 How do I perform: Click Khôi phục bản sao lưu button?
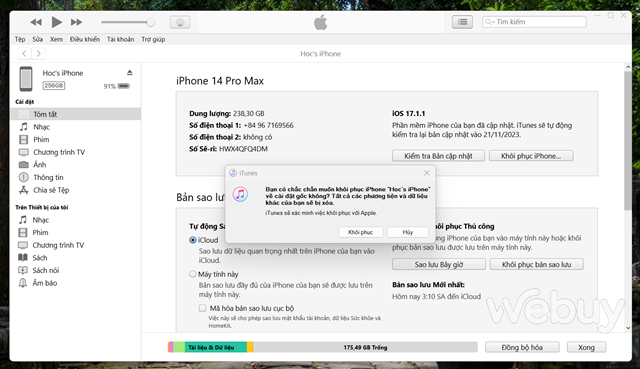coord(536,265)
